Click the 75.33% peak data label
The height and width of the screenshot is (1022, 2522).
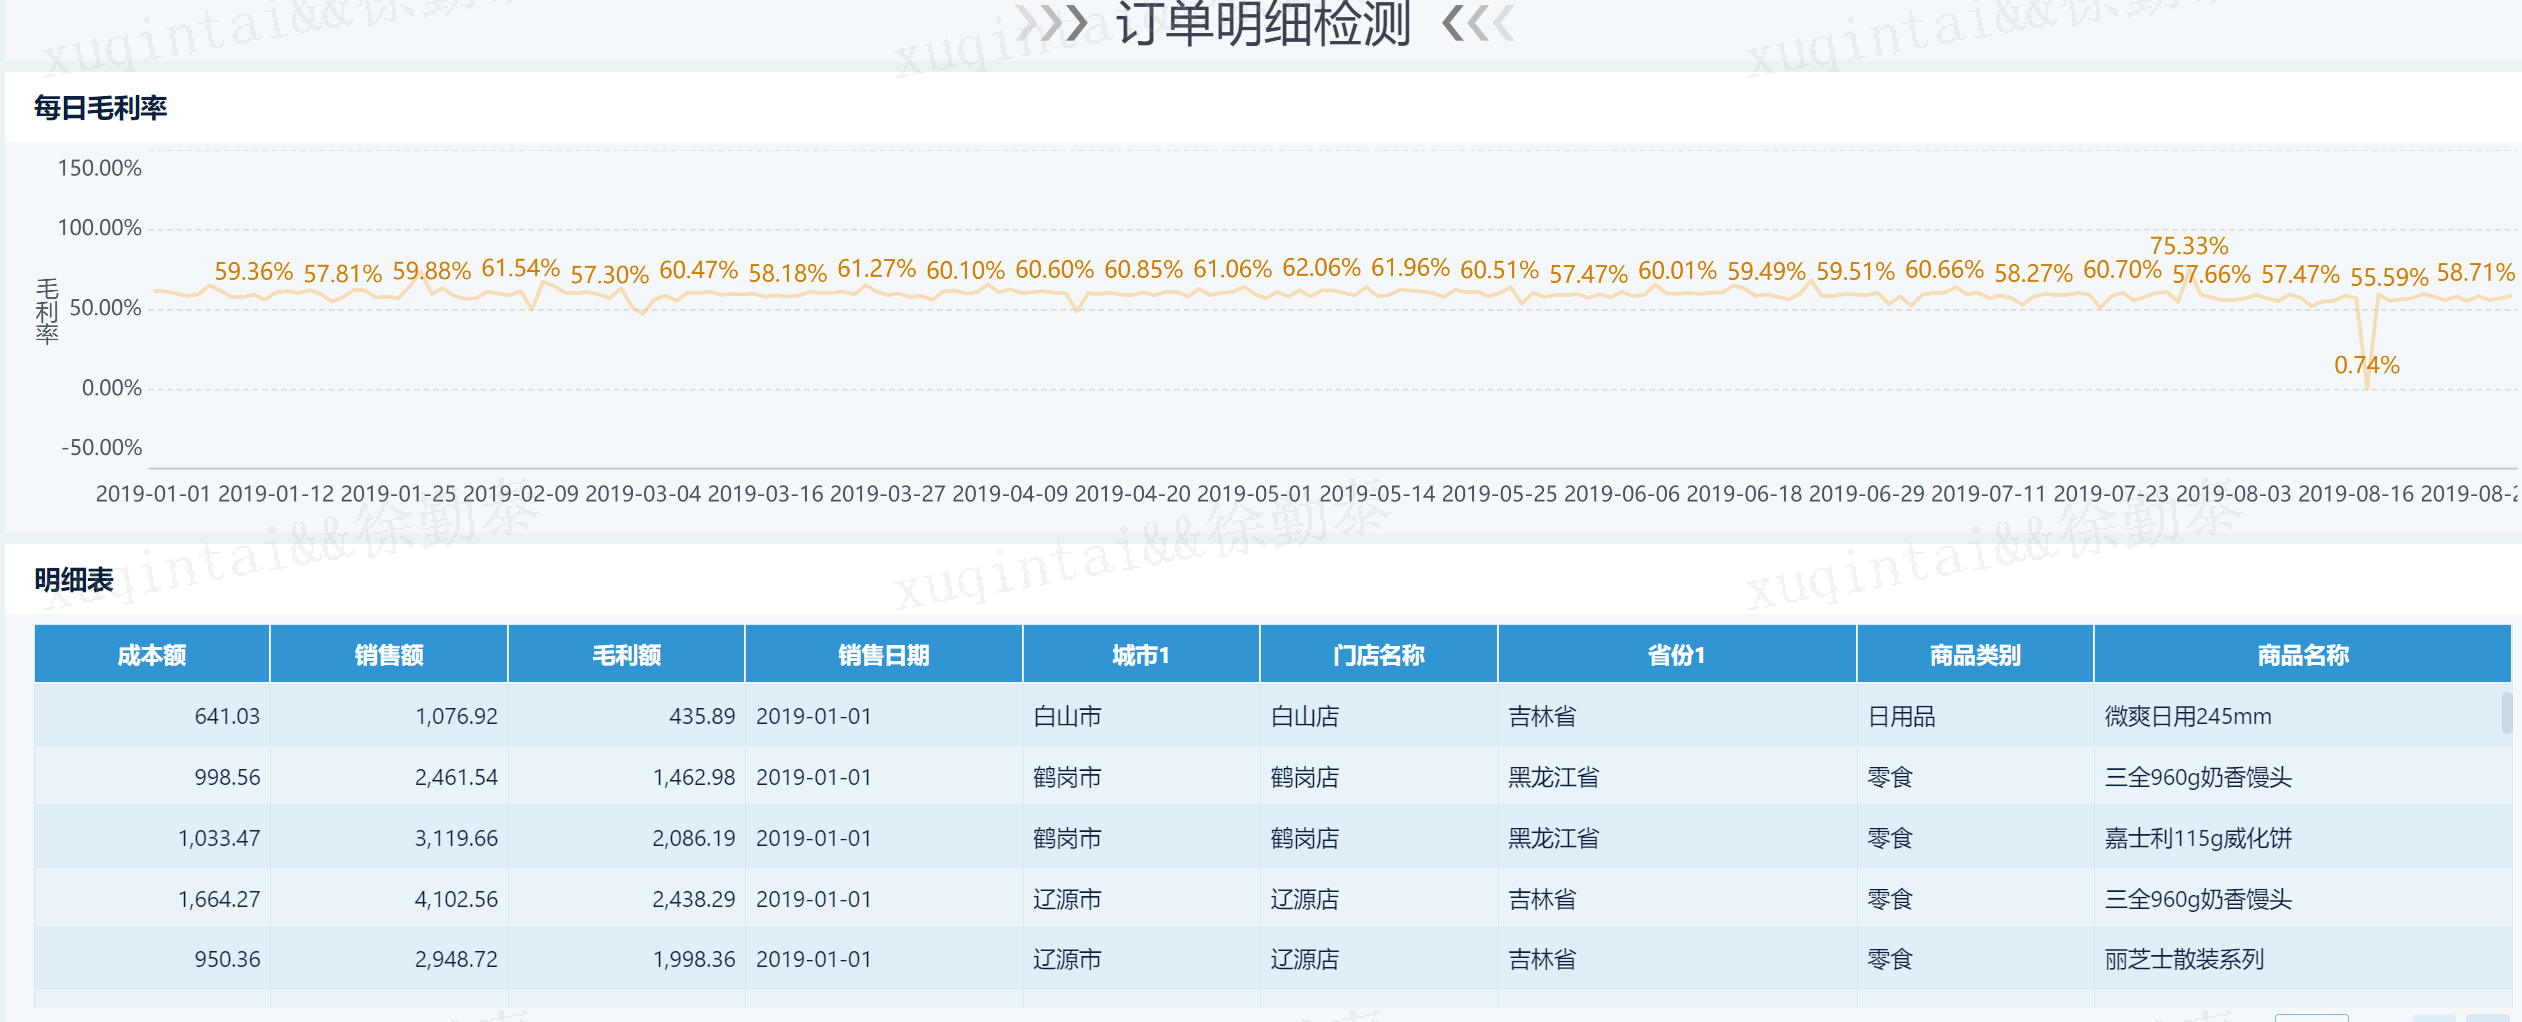(x=2188, y=246)
